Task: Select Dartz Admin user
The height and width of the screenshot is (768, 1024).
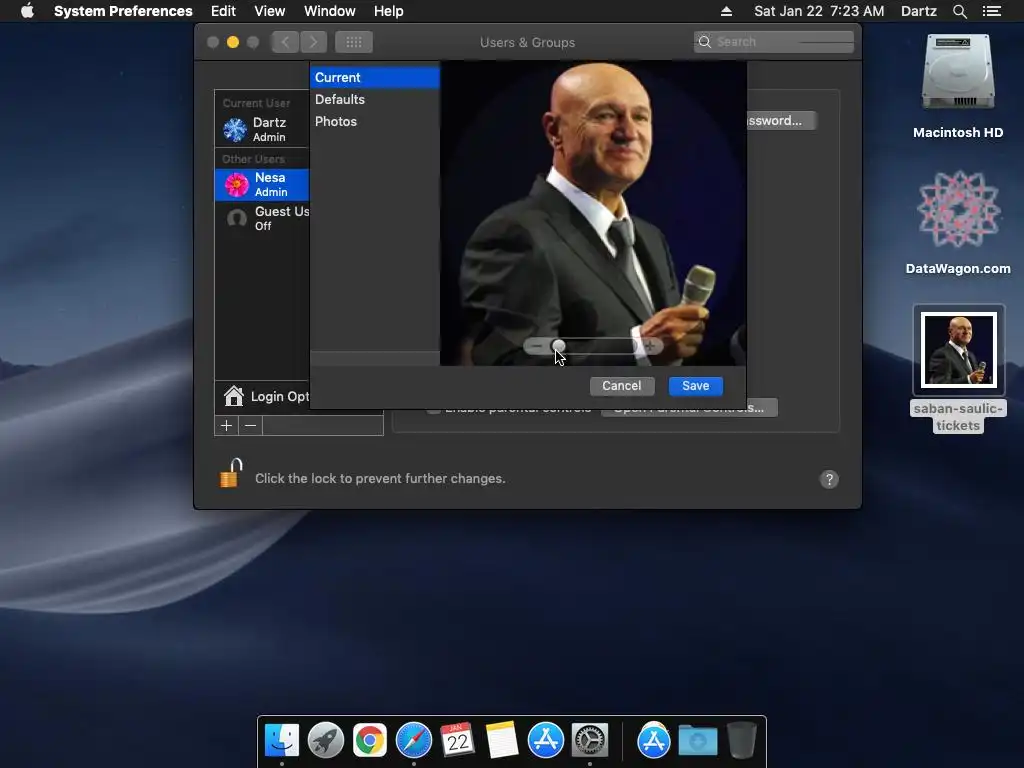Action: 262,129
